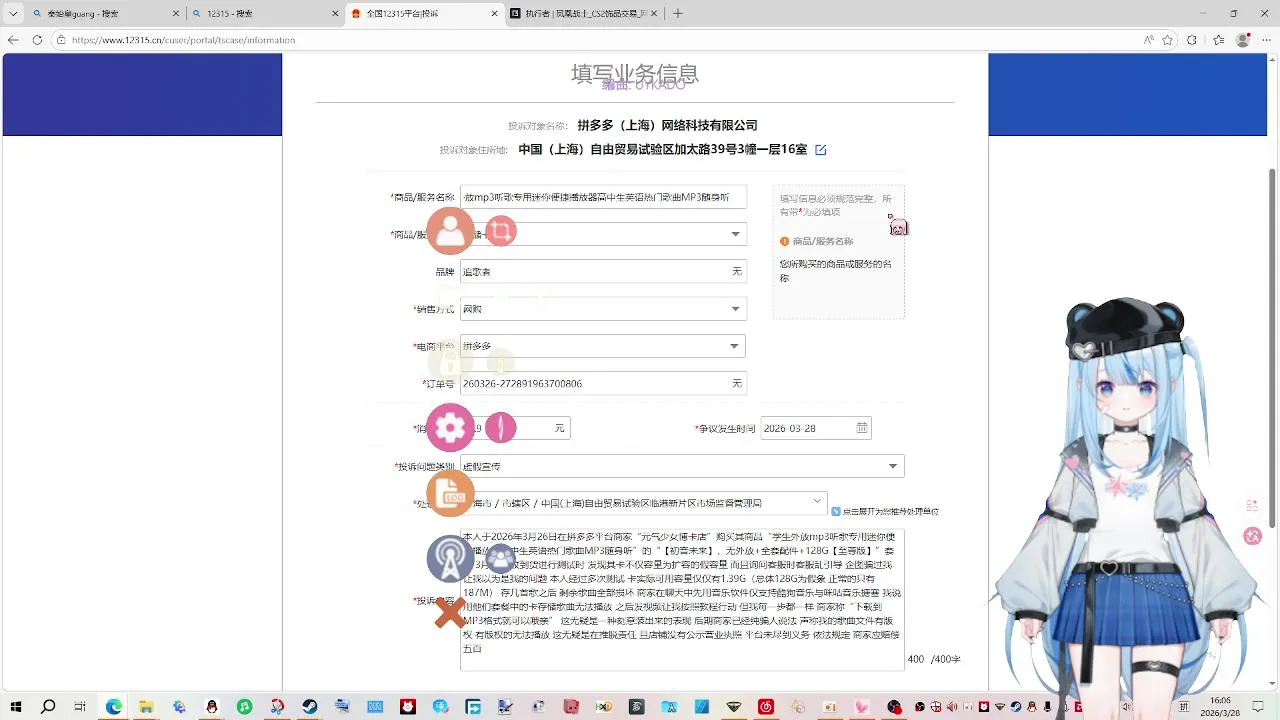Edit the 品牌 field 追歌者
This screenshot has width=1280, height=720.
603,271
